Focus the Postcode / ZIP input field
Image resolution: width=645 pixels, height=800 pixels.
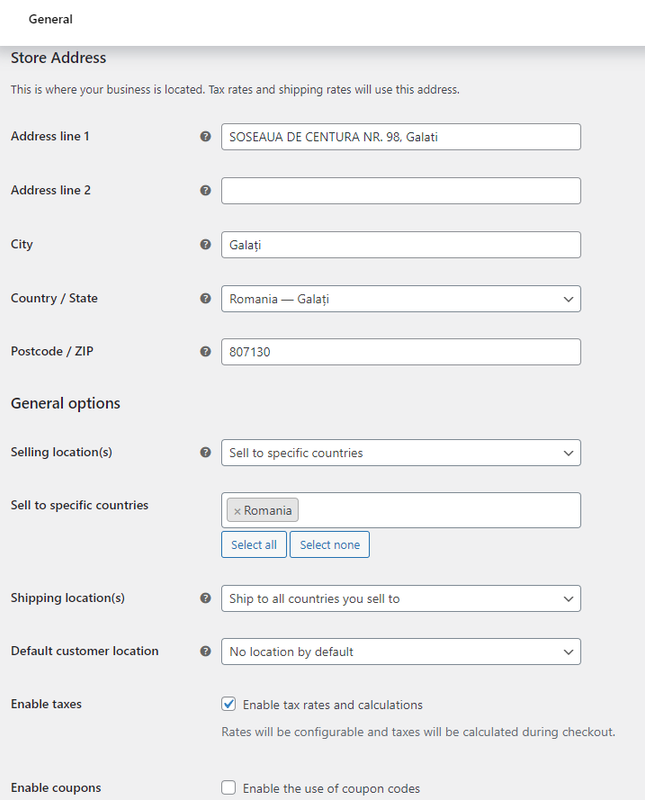[400, 352]
